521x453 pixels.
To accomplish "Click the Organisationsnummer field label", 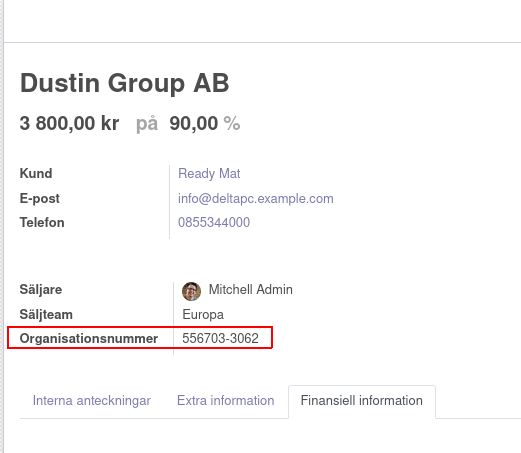I will coord(89,338).
